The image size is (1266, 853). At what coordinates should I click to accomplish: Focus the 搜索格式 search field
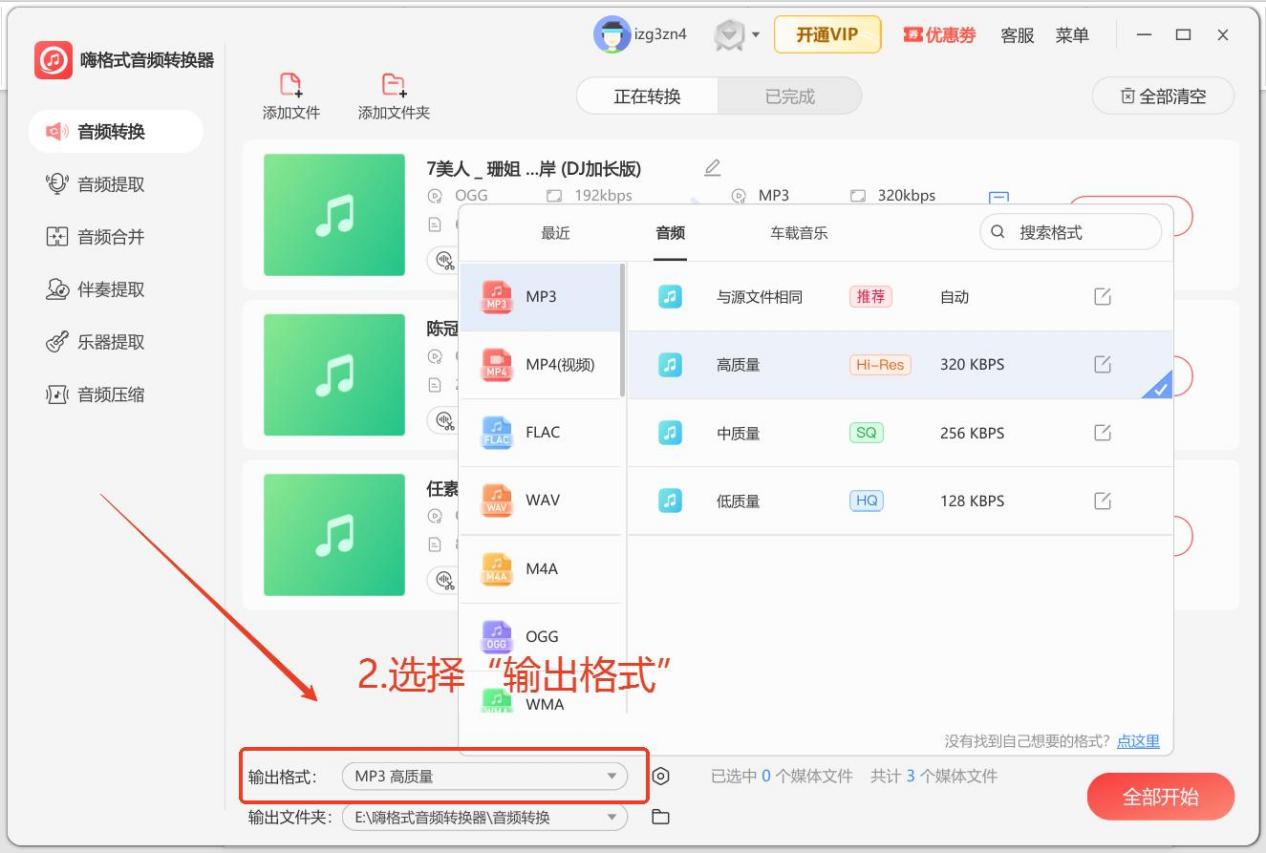1071,232
